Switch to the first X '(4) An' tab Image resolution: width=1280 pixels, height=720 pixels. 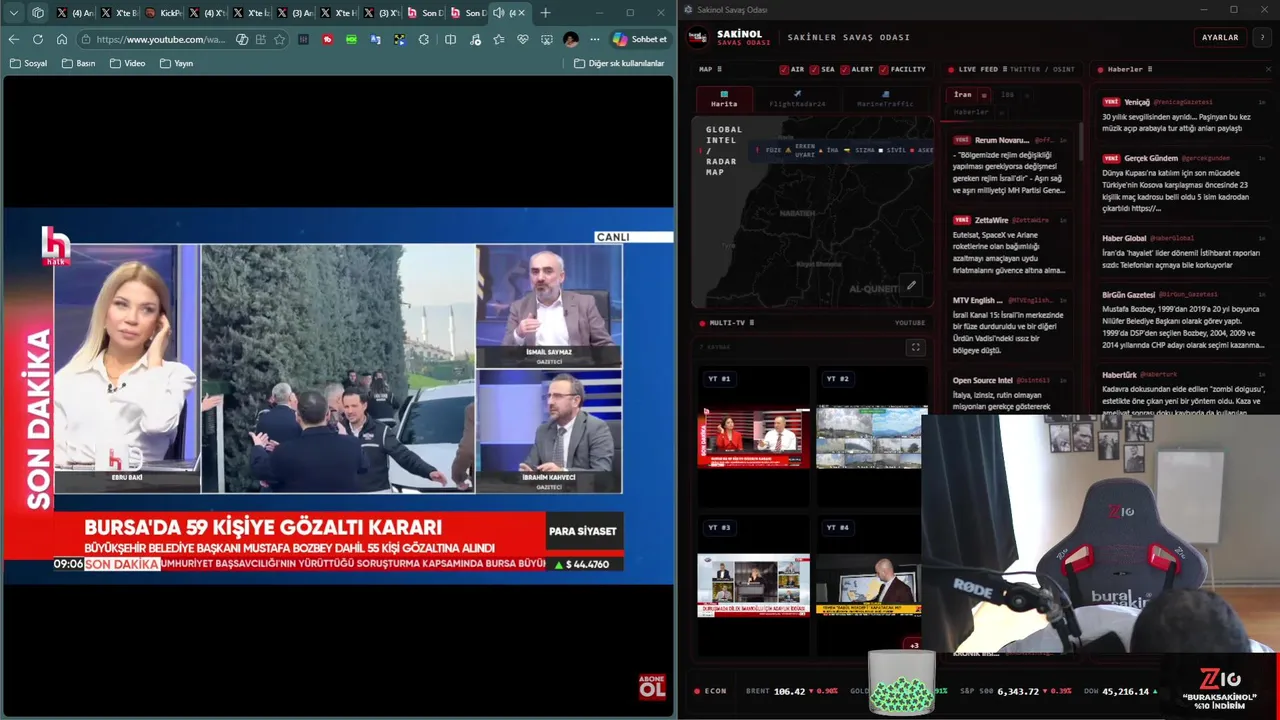click(76, 13)
